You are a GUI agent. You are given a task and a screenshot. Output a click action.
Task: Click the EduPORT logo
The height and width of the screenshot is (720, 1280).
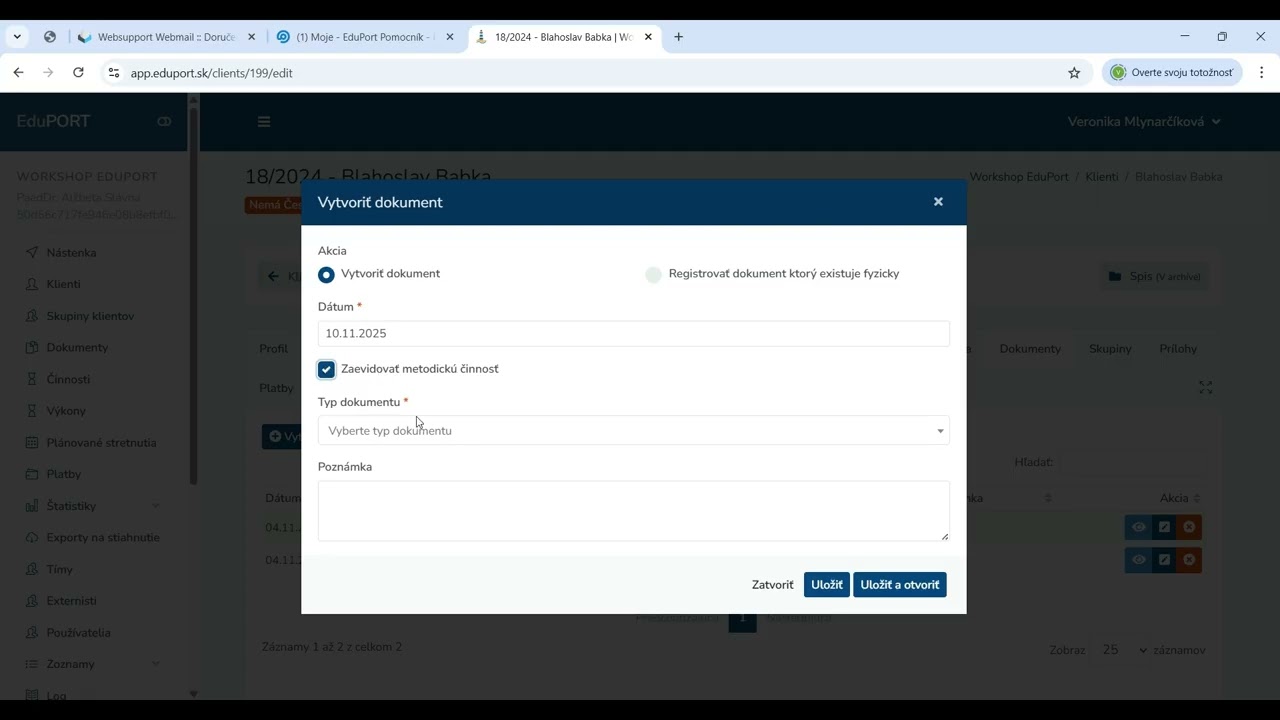(x=53, y=121)
